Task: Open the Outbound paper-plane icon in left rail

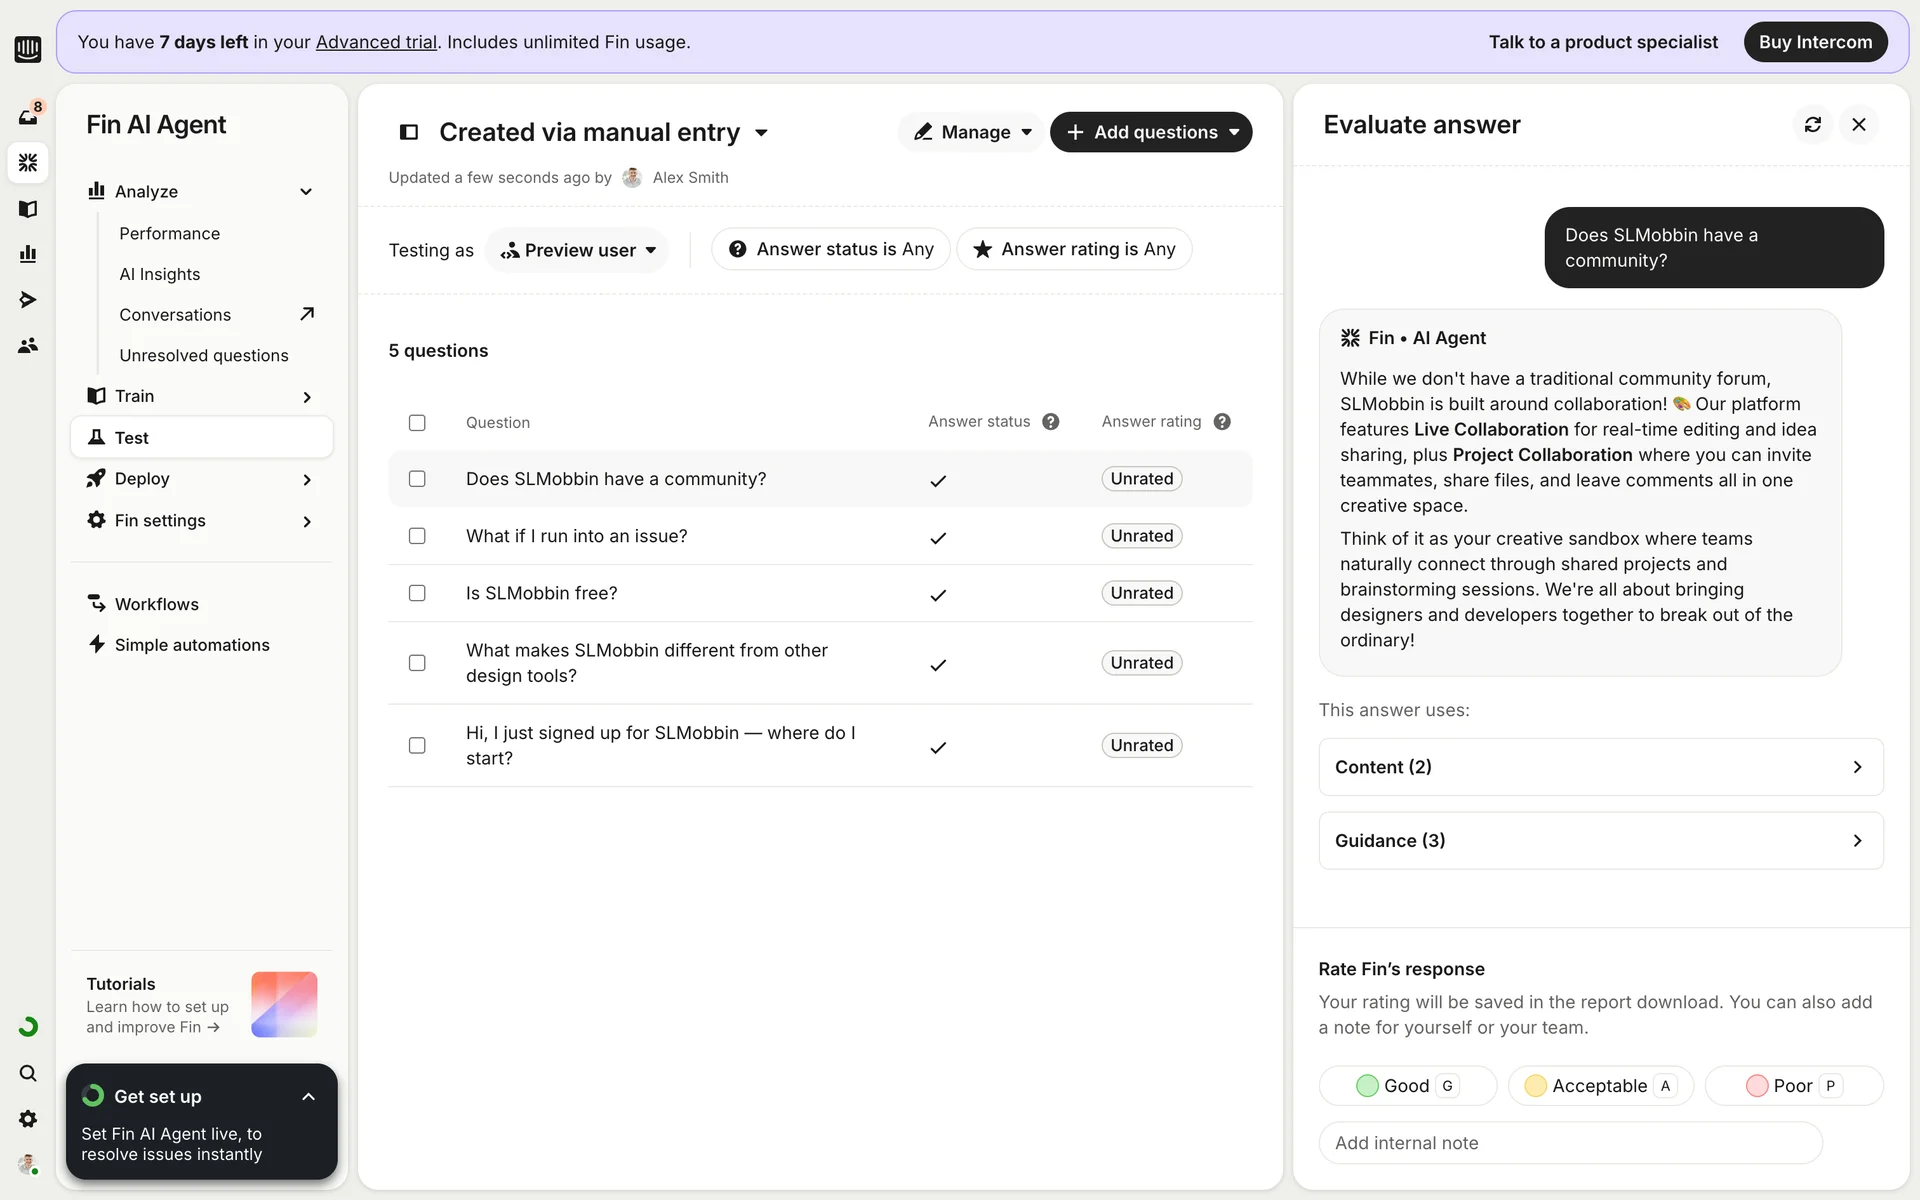Action: [x=28, y=300]
